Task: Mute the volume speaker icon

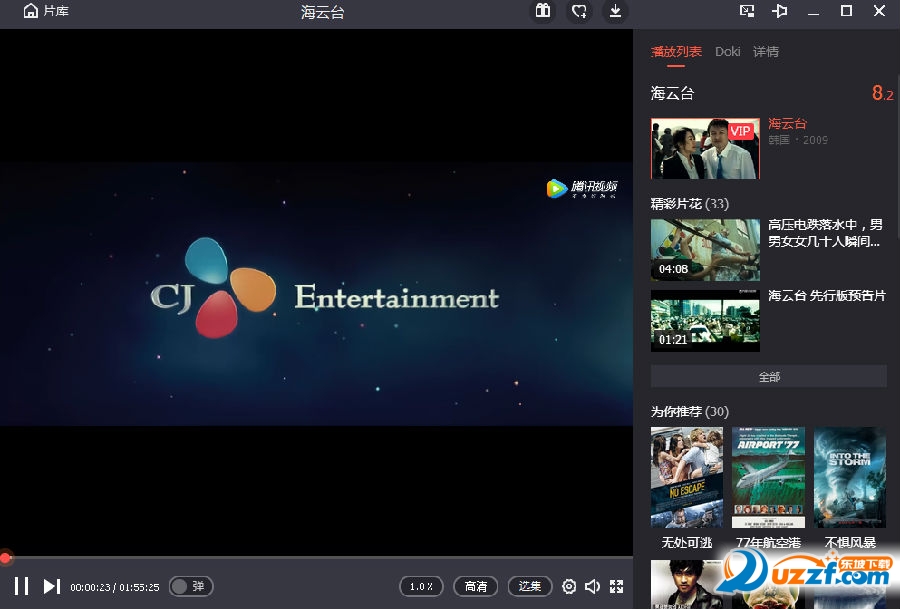Action: click(592, 586)
